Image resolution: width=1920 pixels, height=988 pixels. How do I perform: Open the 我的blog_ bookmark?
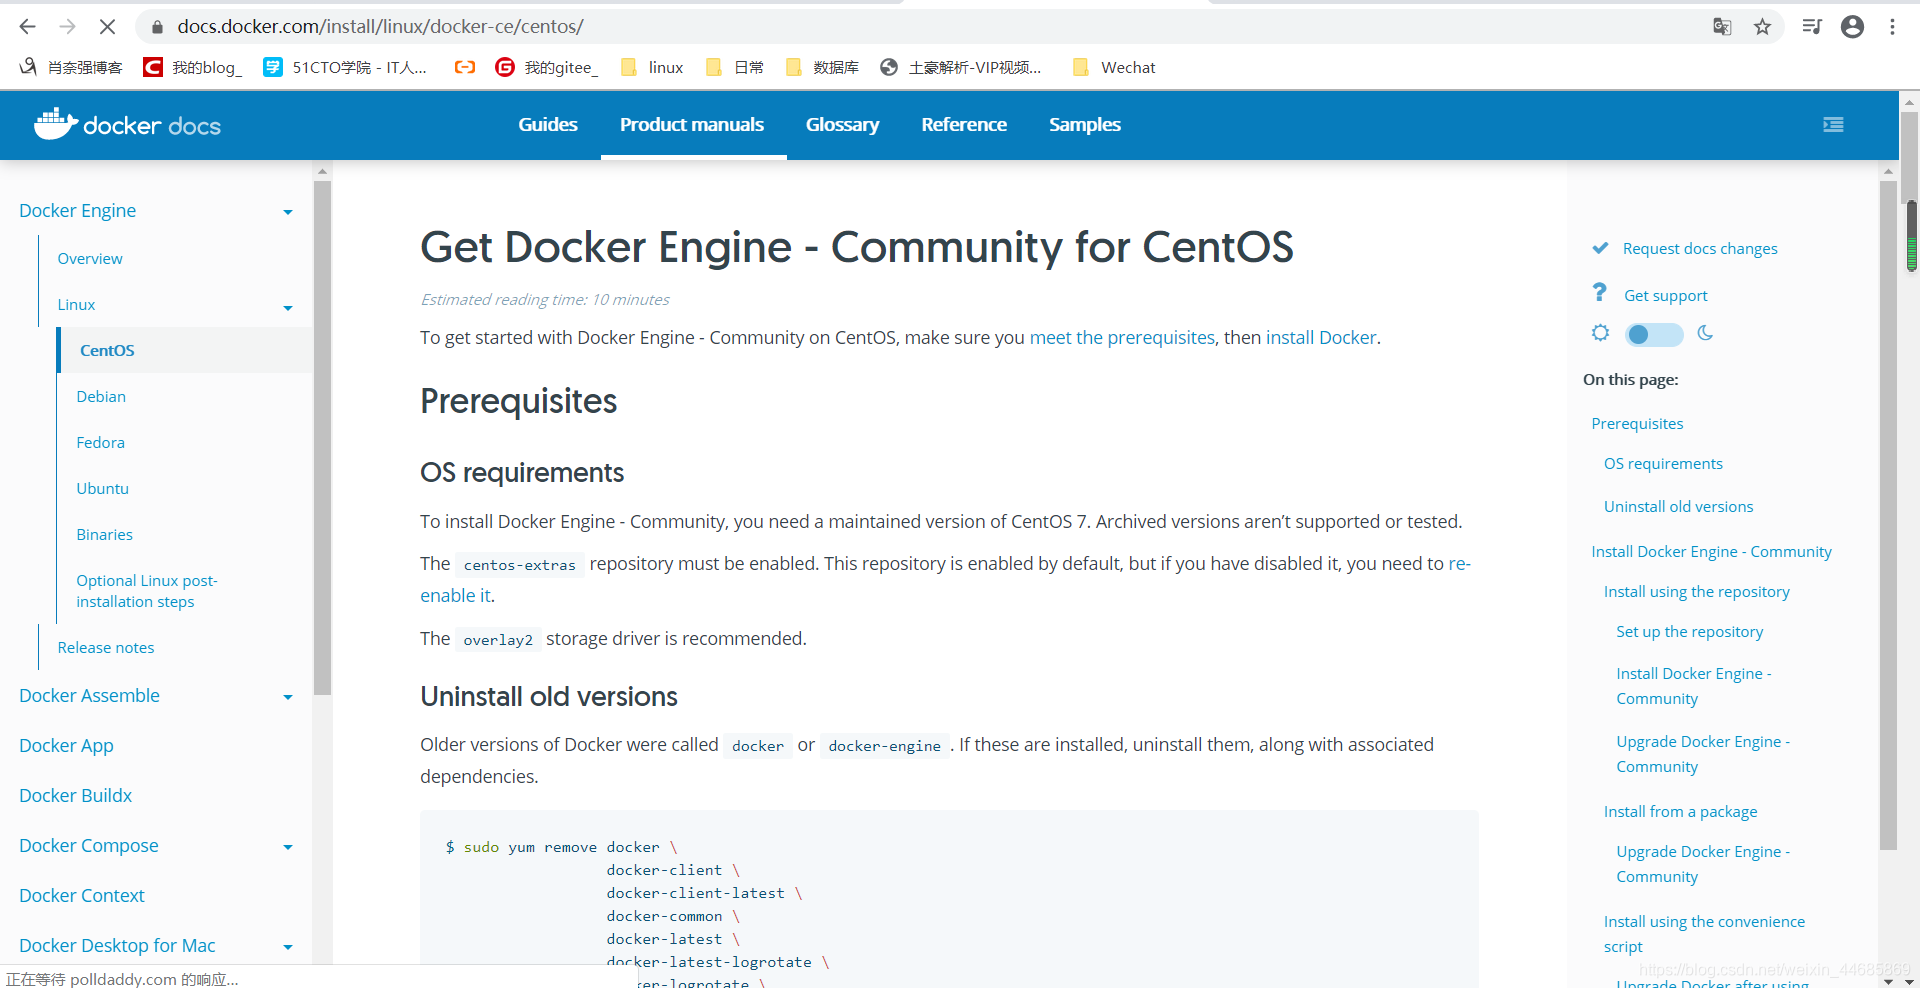point(193,67)
